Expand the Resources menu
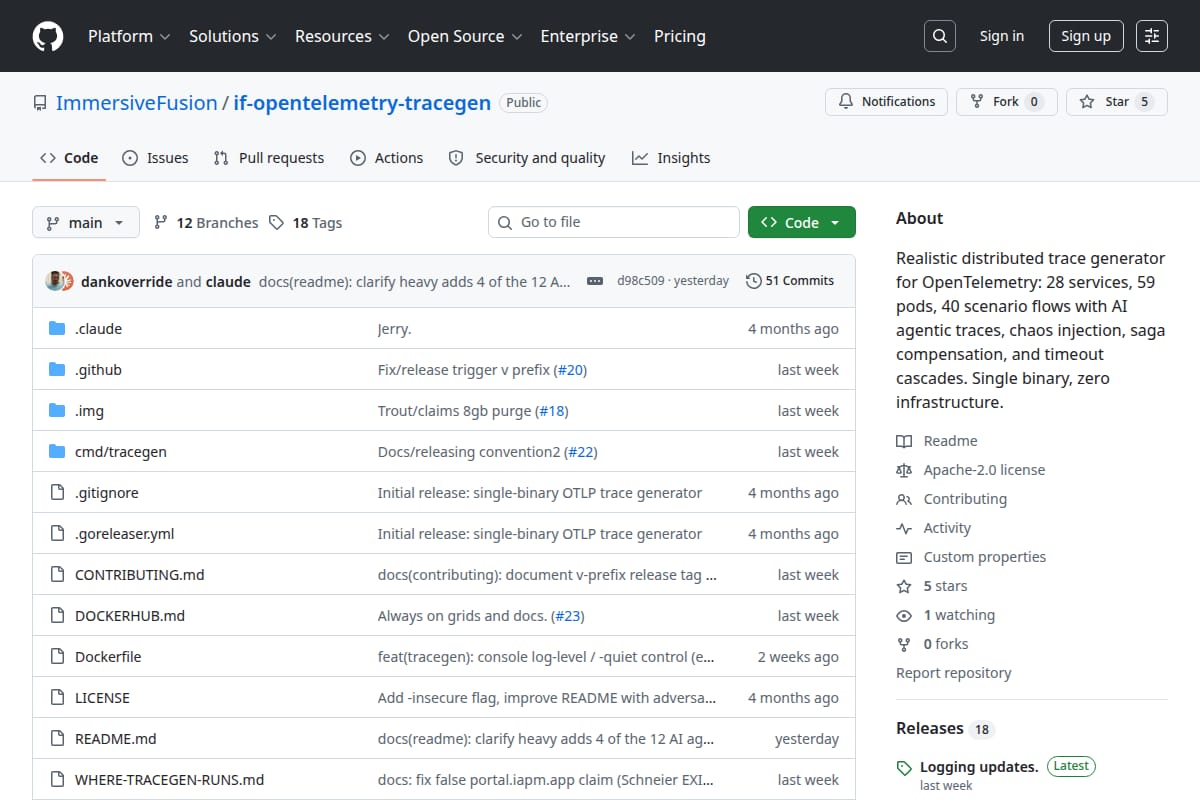This screenshot has height=800, width=1200. 341,36
